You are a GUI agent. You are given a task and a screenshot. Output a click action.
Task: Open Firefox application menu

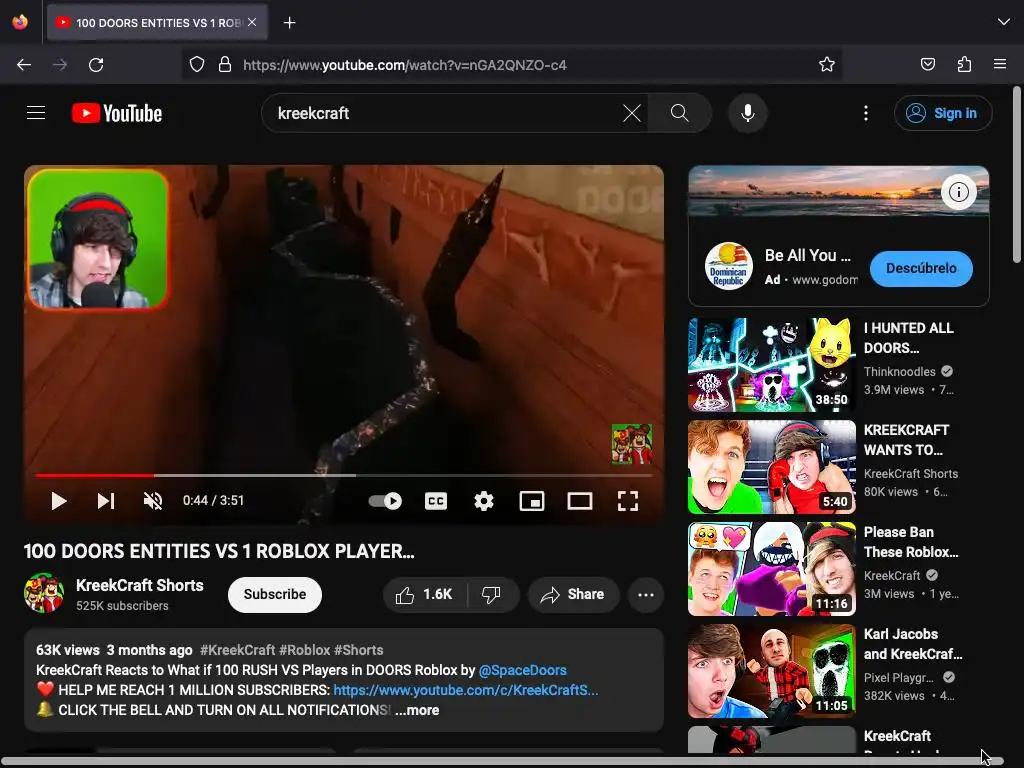click(x=1000, y=65)
